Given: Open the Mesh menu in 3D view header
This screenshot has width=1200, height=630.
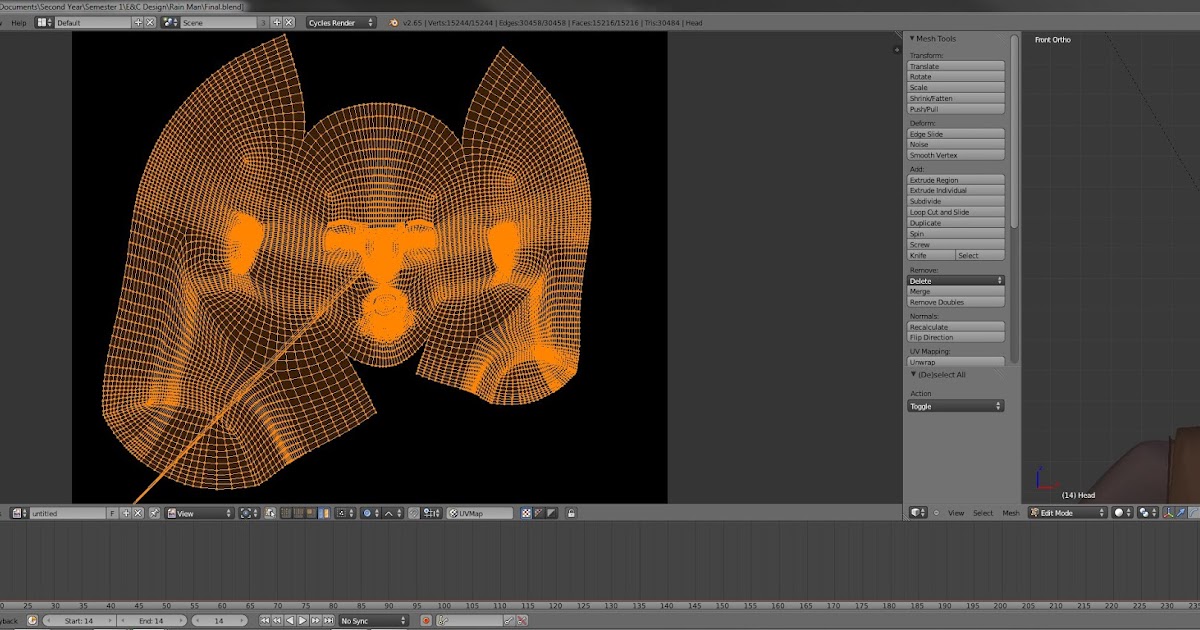Looking at the screenshot, I should pyautogui.click(x=1011, y=513).
